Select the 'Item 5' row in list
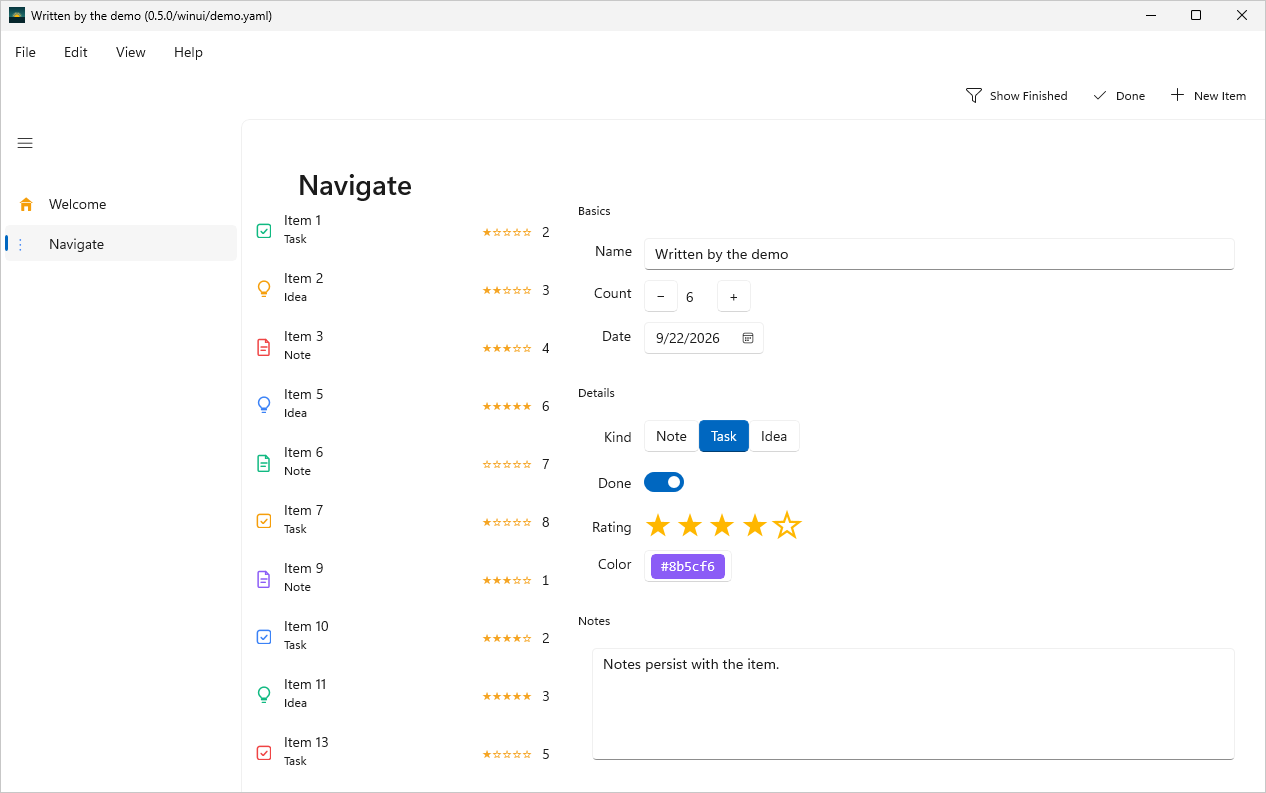 click(x=403, y=403)
